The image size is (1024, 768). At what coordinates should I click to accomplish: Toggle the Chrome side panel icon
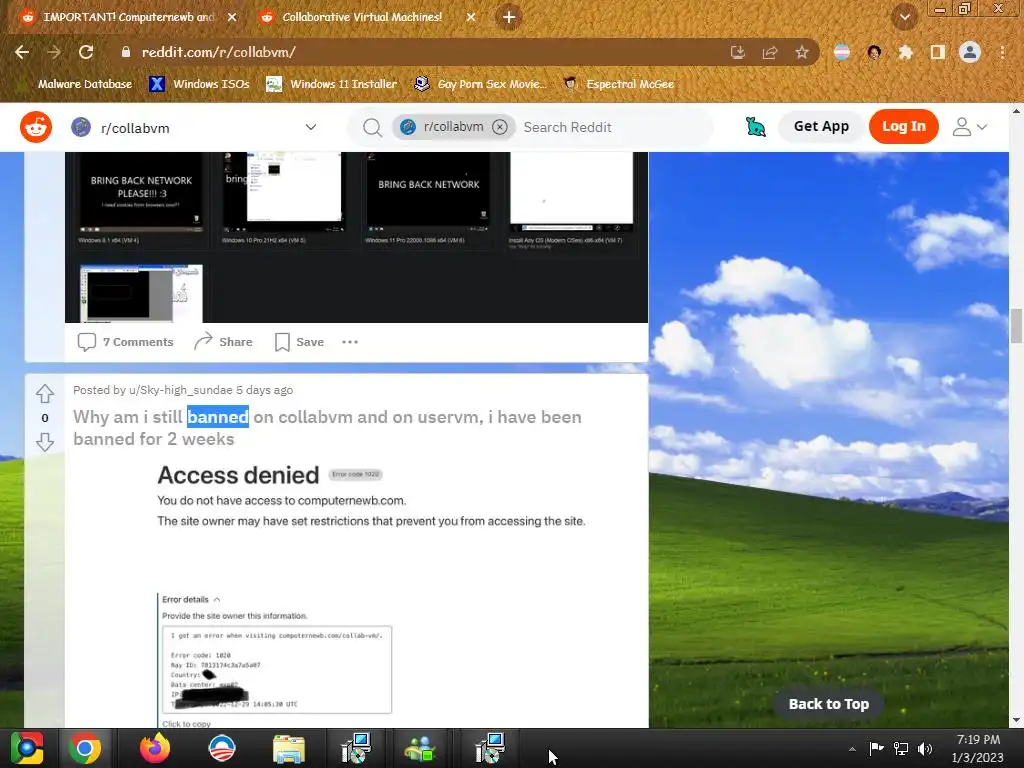click(x=937, y=52)
